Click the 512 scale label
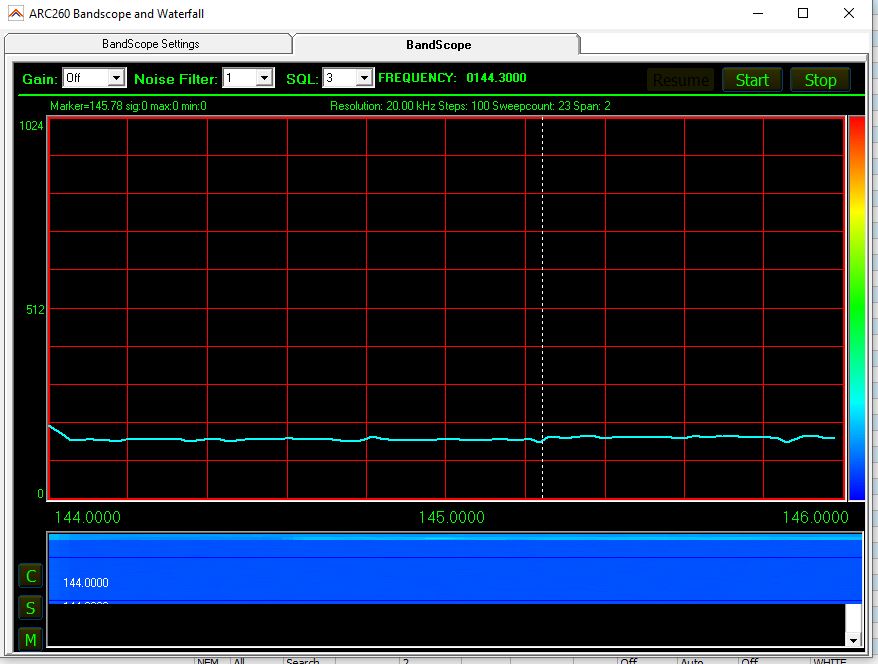878x664 pixels. pyautogui.click(x=35, y=310)
